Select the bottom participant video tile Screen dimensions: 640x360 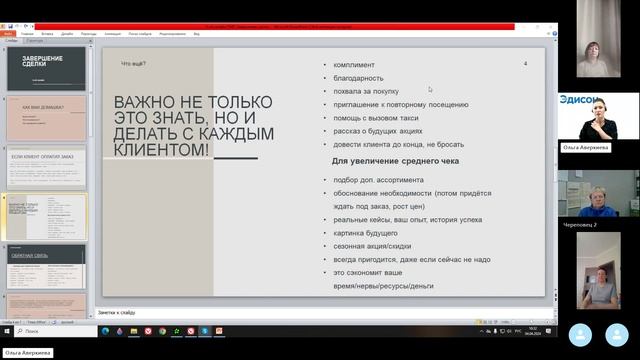click(x=598, y=271)
